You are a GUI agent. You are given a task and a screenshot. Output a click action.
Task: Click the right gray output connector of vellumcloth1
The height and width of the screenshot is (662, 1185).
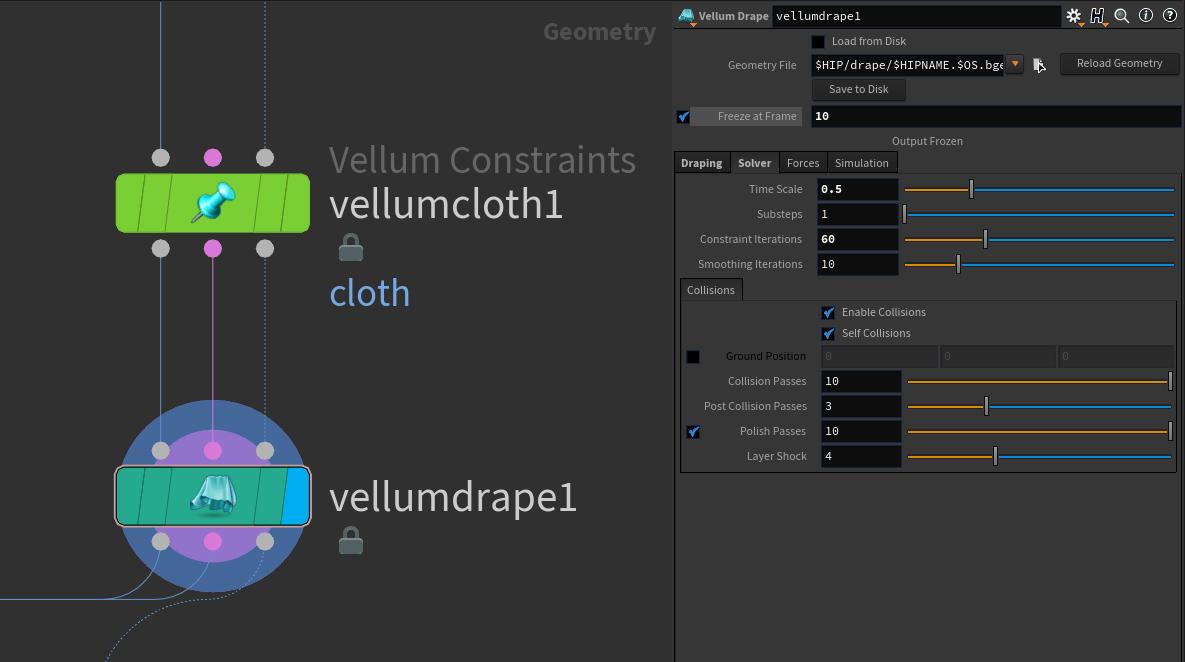[265, 248]
